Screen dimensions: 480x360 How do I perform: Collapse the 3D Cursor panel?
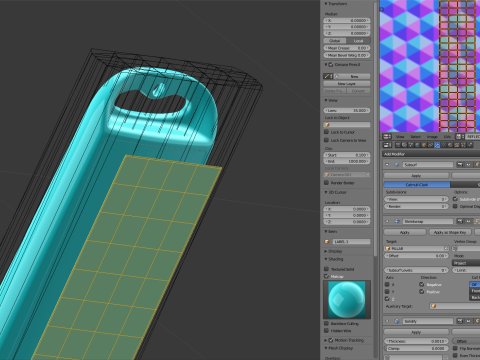tap(326, 192)
